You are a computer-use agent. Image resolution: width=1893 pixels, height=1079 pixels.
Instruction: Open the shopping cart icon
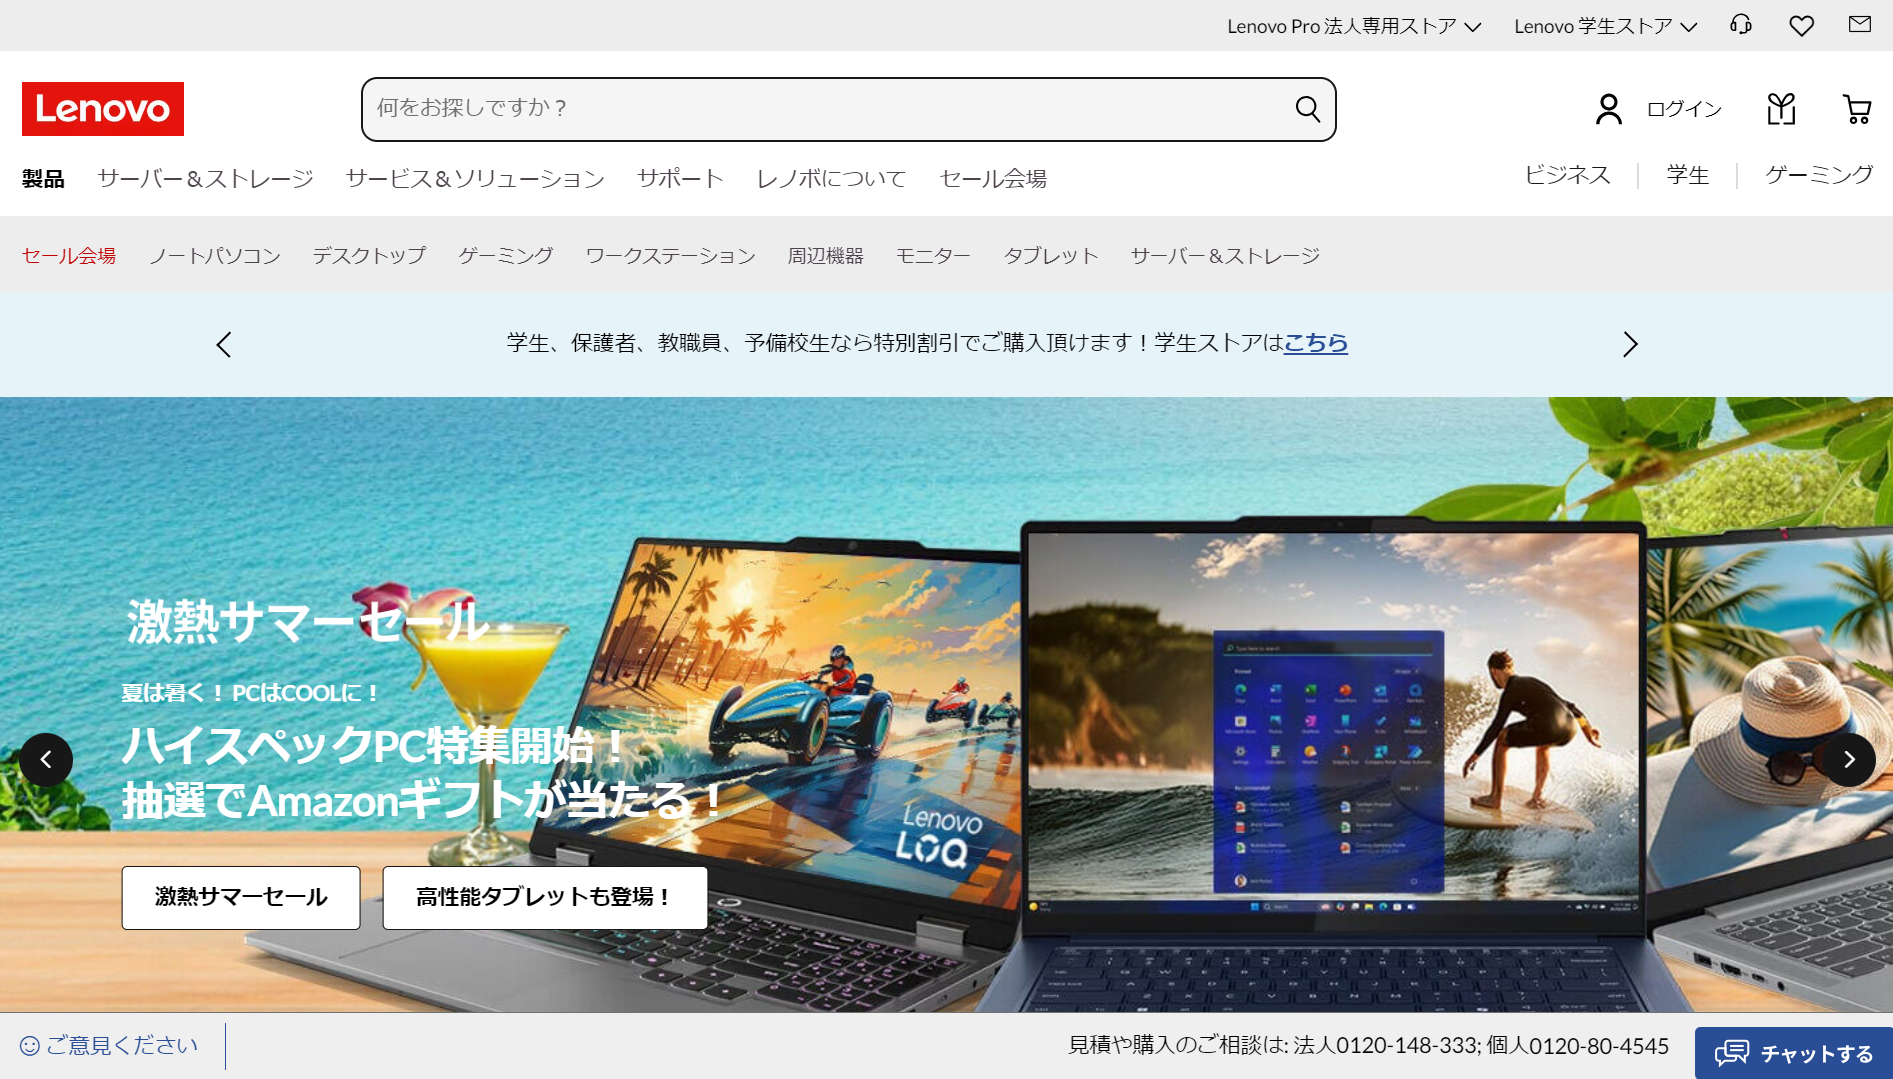tap(1857, 109)
